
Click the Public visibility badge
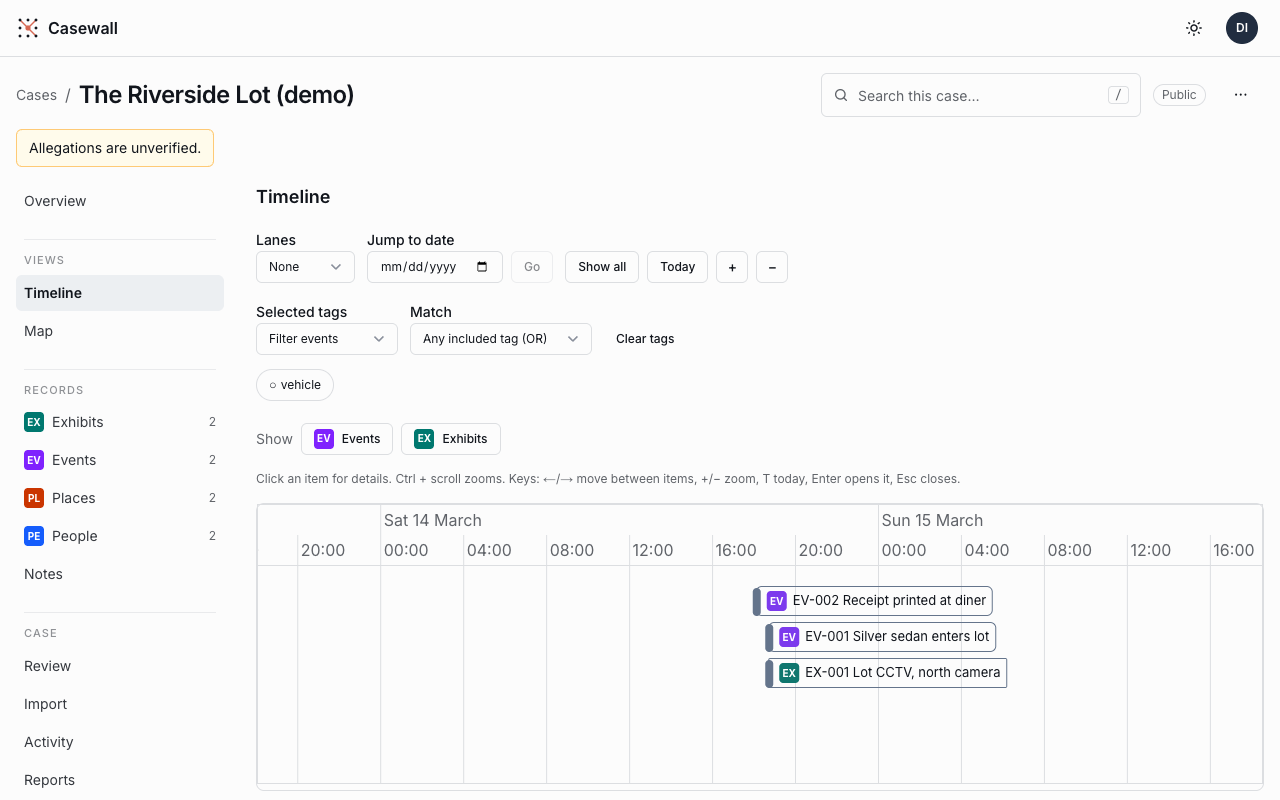click(1179, 95)
